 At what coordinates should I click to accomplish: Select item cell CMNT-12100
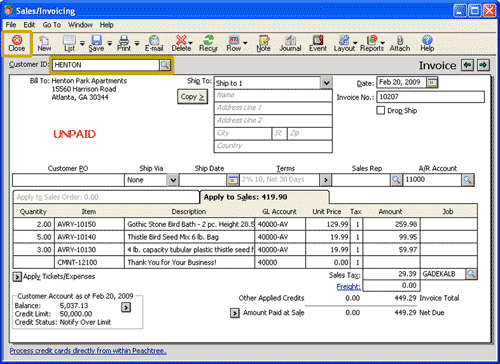pyautogui.click(x=89, y=262)
